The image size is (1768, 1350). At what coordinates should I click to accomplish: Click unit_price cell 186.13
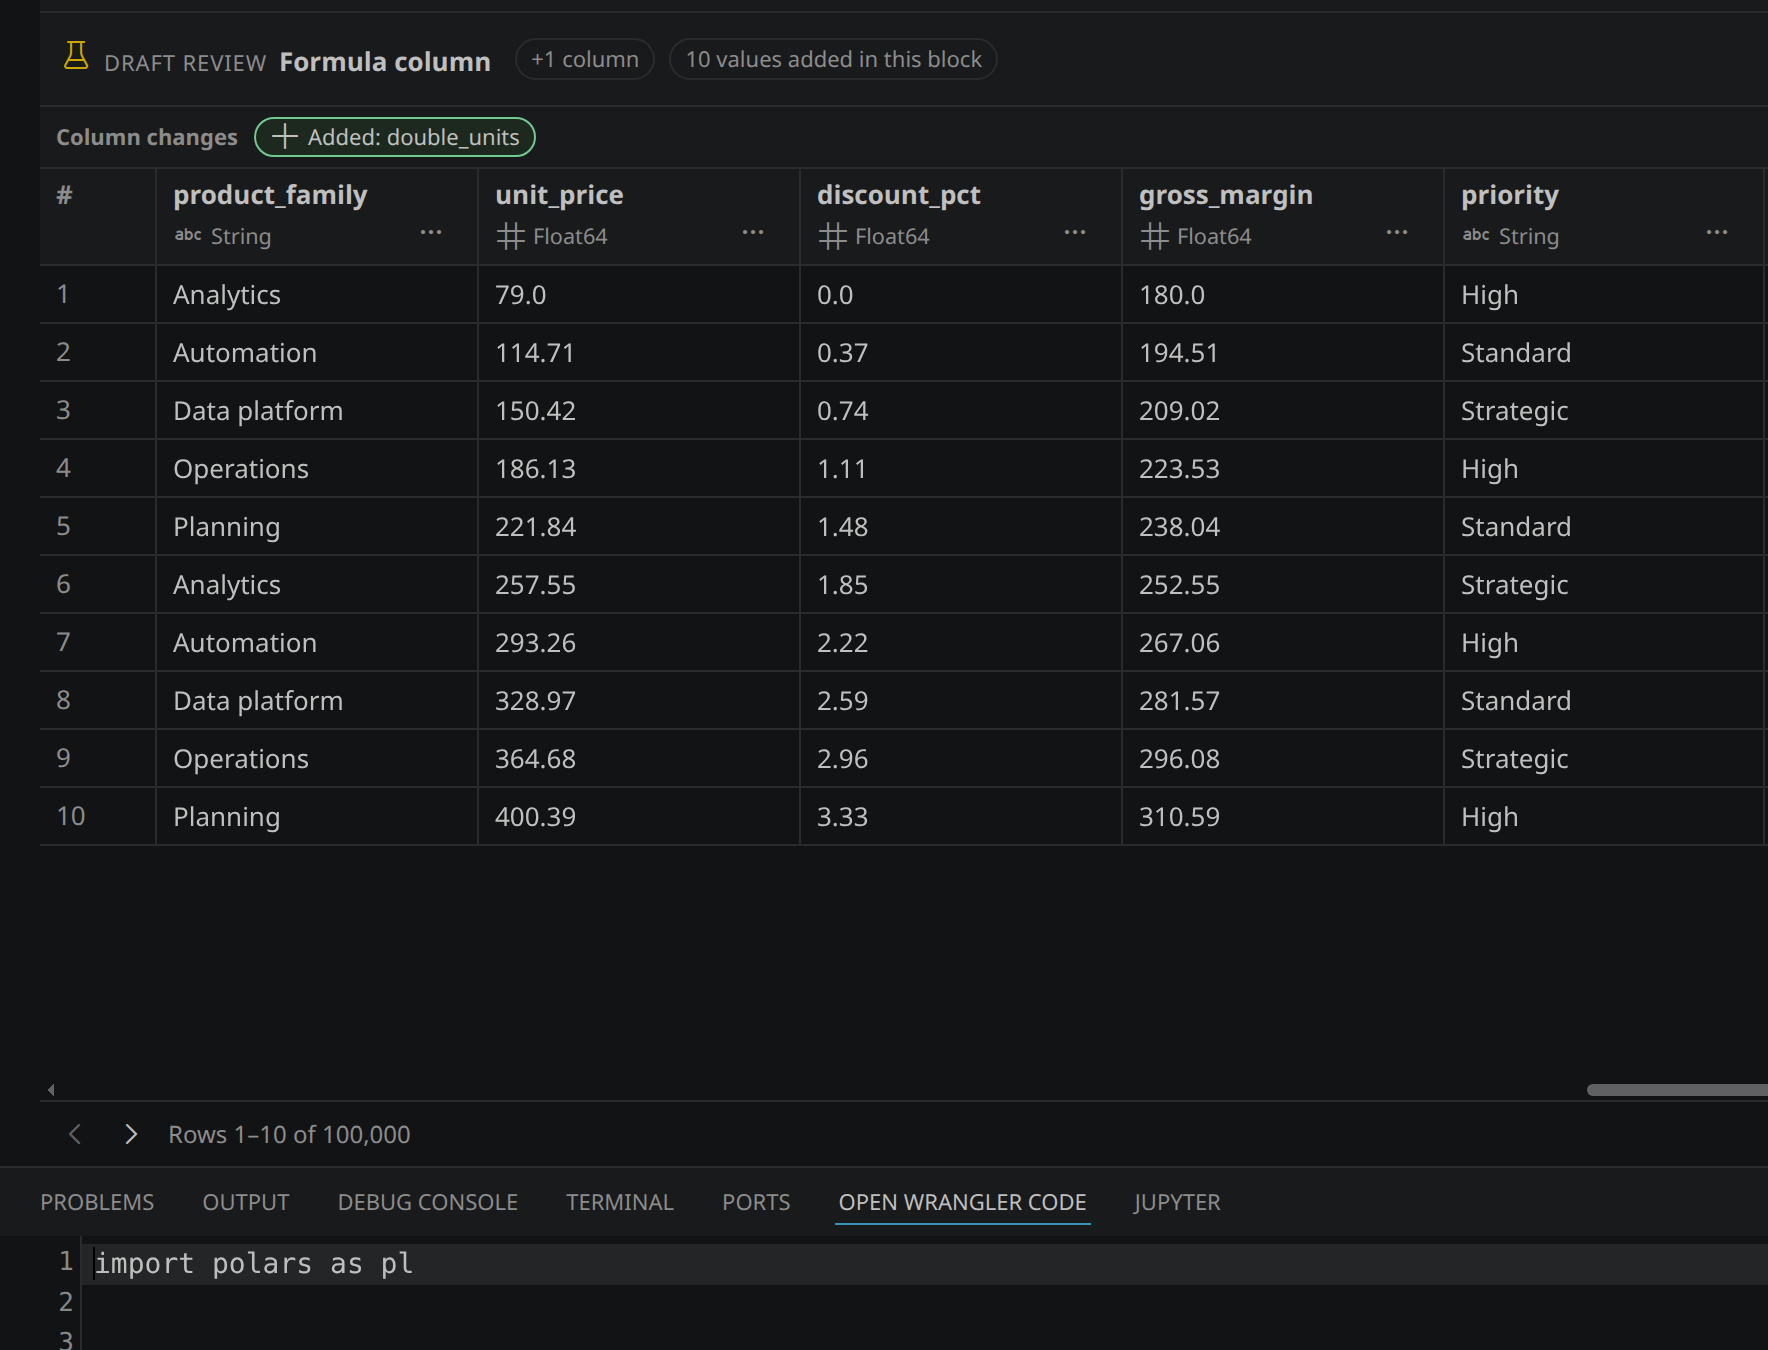(639, 468)
